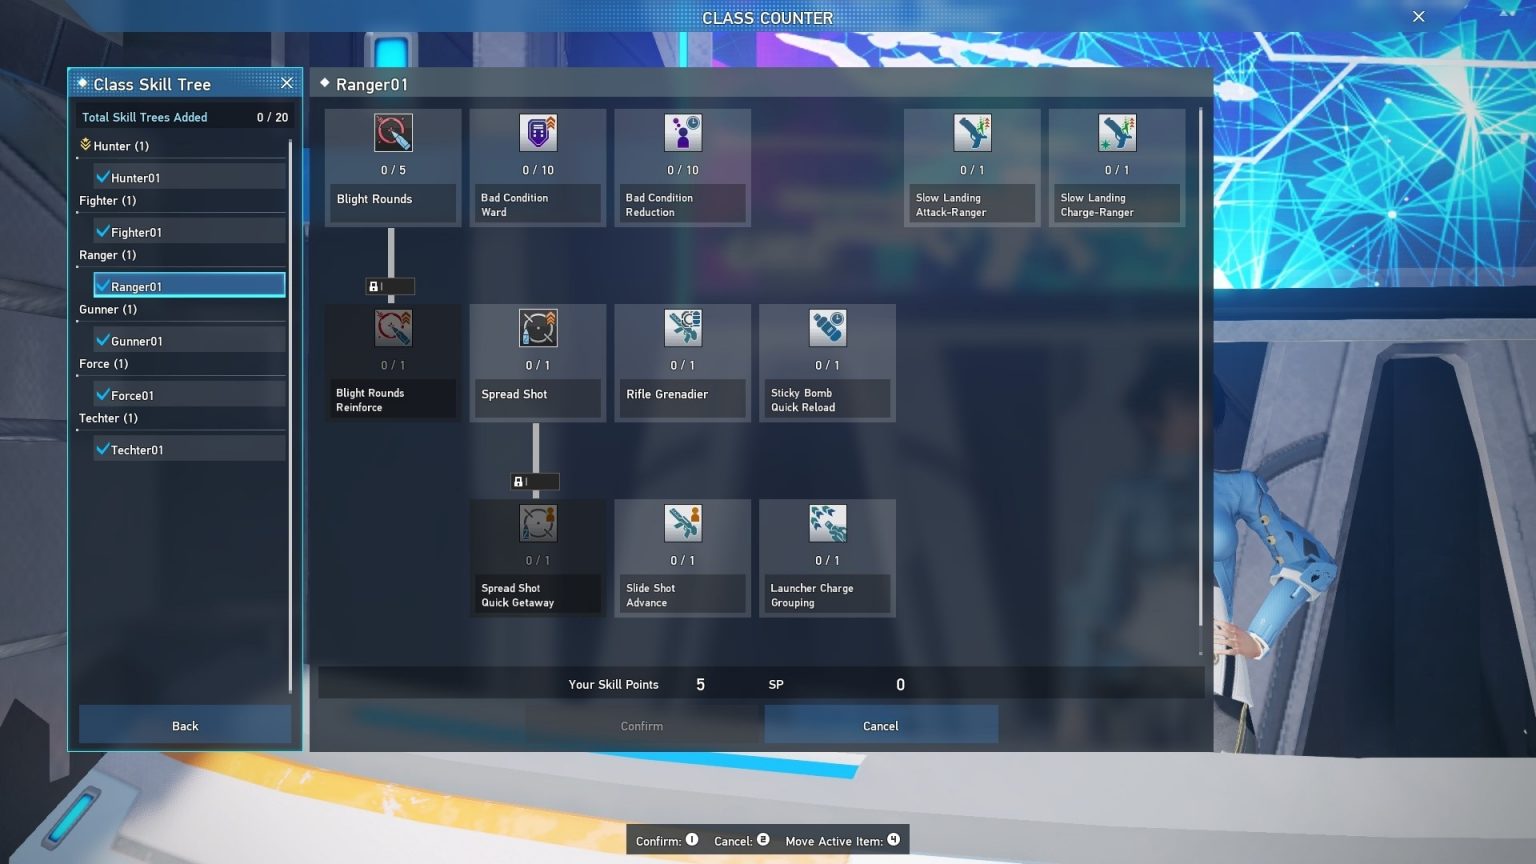Select the Spread Shot skill icon
The height and width of the screenshot is (864, 1536).
[x=538, y=328]
